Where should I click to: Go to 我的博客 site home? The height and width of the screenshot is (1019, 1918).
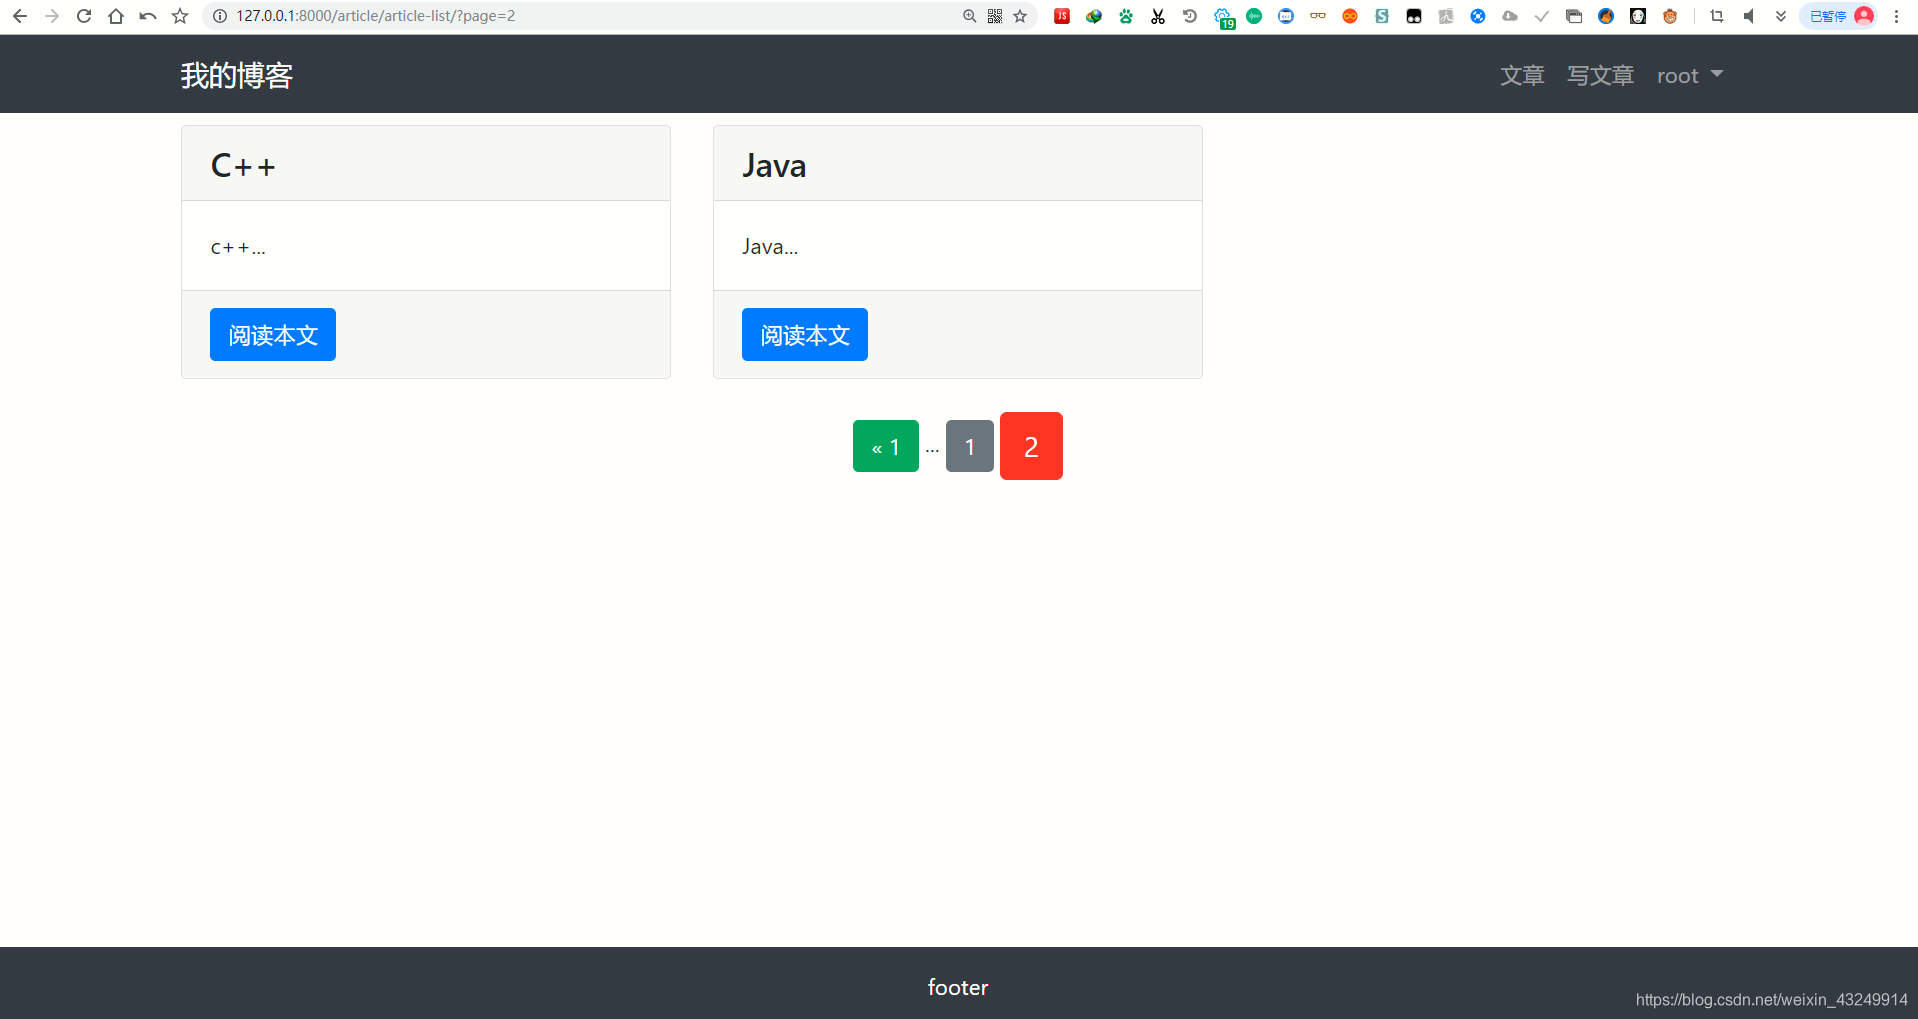237,75
